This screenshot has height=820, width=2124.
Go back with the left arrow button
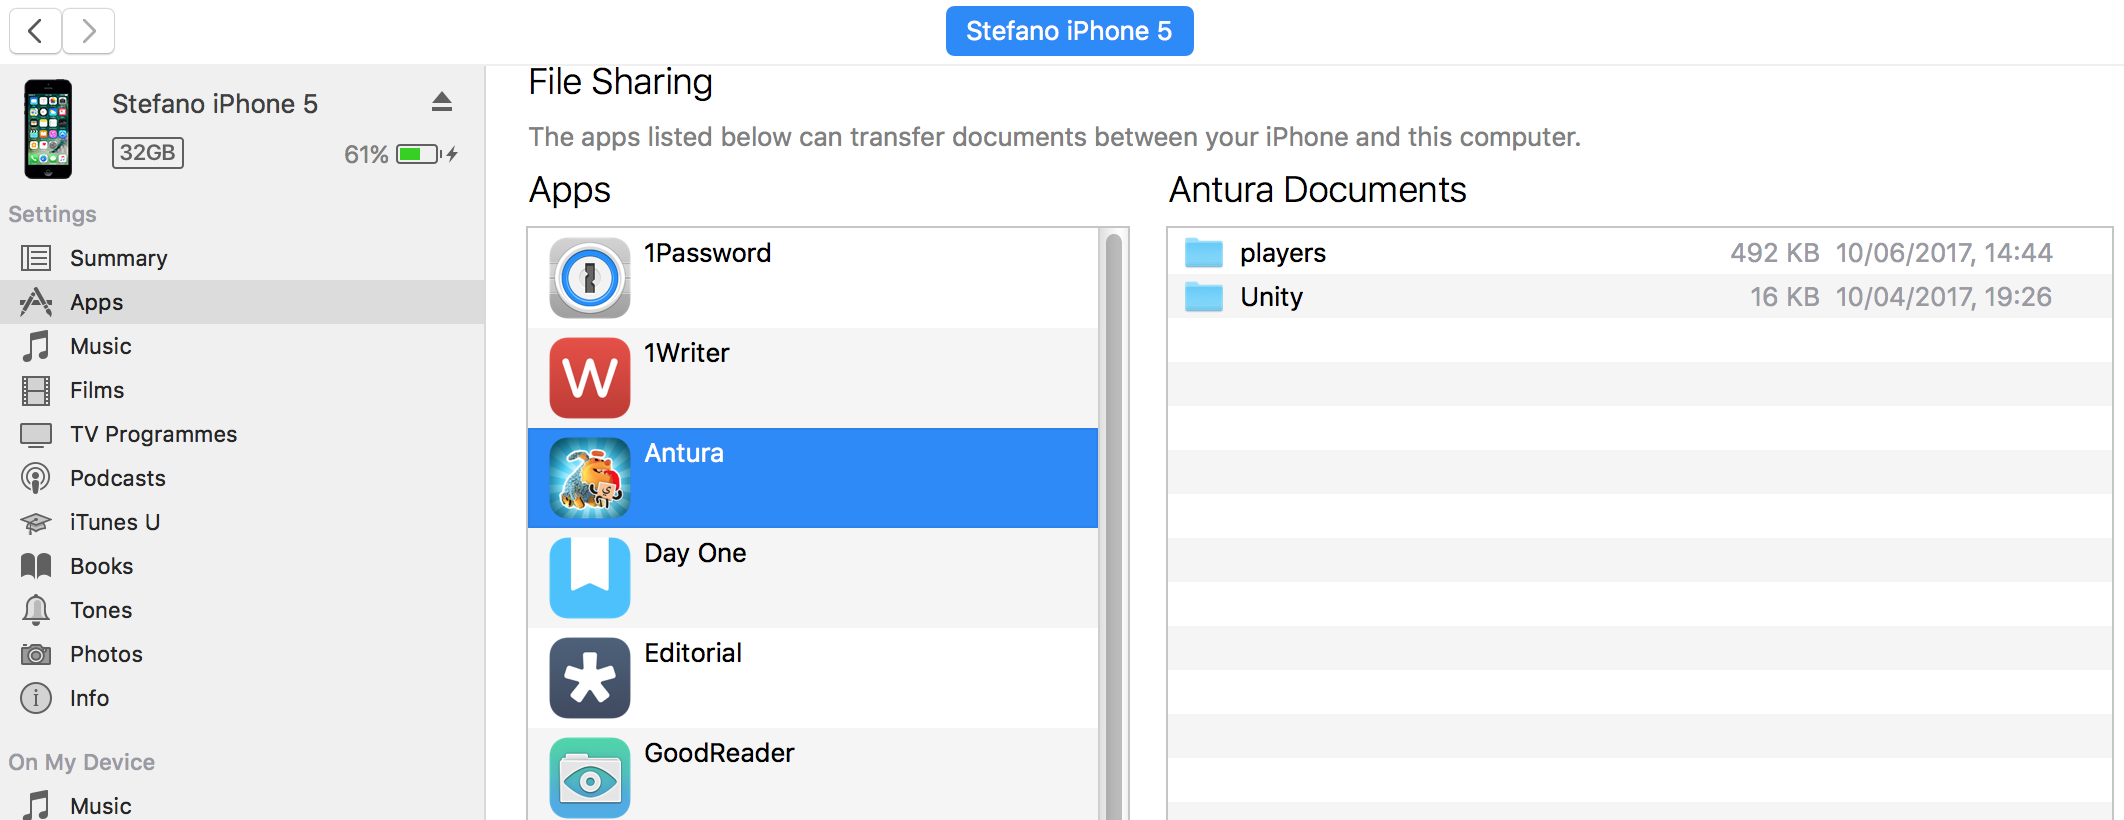[x=36, y=31]
